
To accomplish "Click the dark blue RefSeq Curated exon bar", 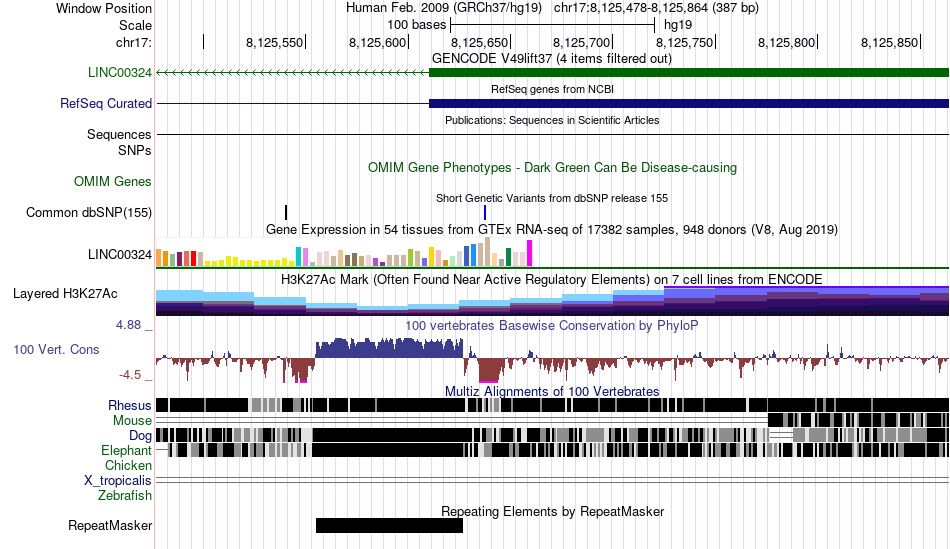I will [689, 104].
